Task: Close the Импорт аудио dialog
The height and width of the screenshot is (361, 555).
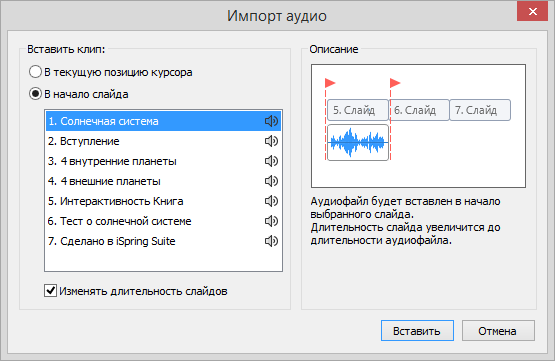Action: click(532, 12)
